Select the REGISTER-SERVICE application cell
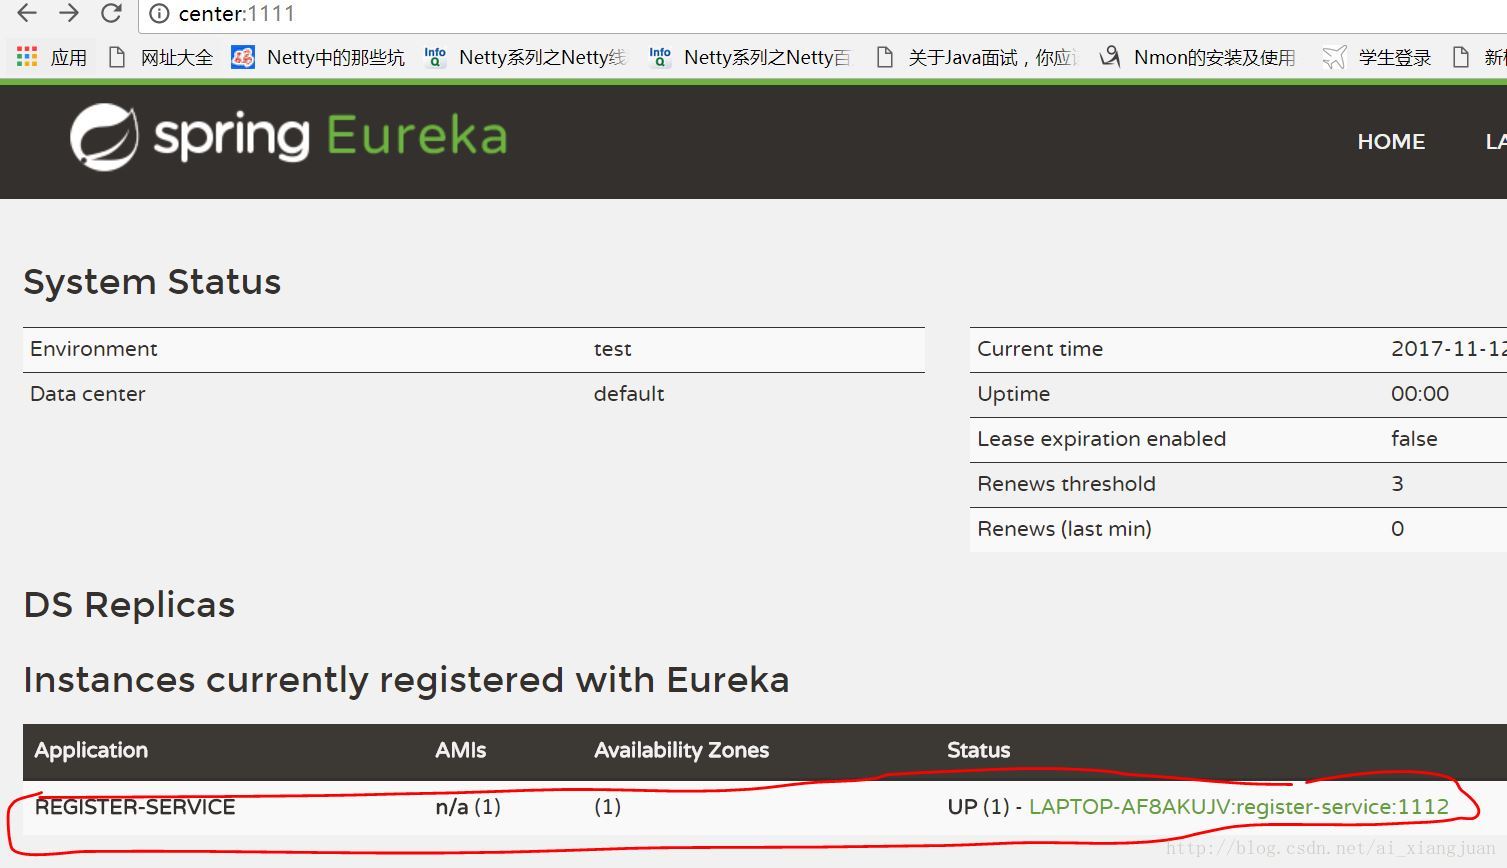The height and width of the screenshot is (868, 1507). coord(135,807)
